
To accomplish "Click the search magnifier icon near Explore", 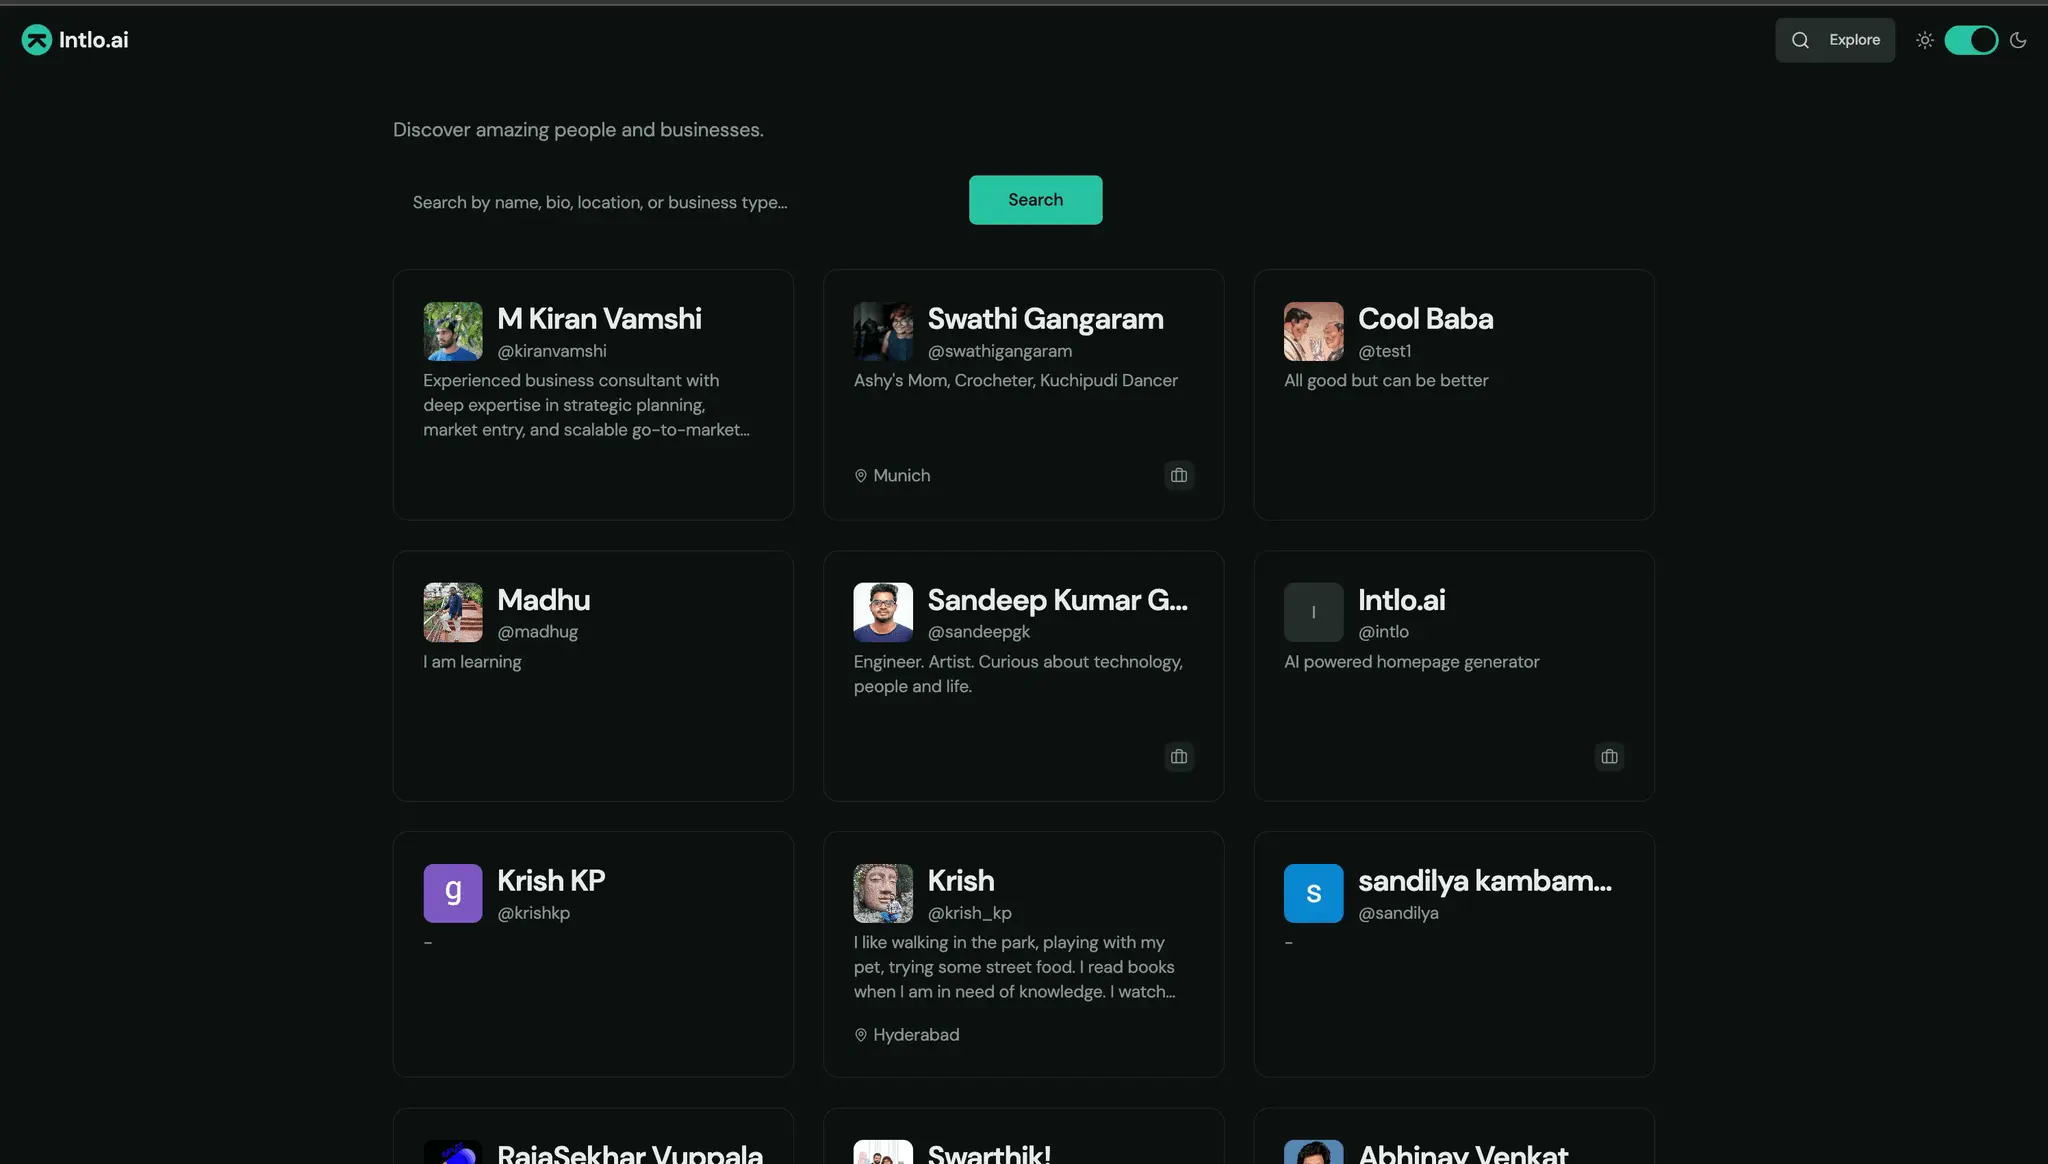I will point(1800,40).
